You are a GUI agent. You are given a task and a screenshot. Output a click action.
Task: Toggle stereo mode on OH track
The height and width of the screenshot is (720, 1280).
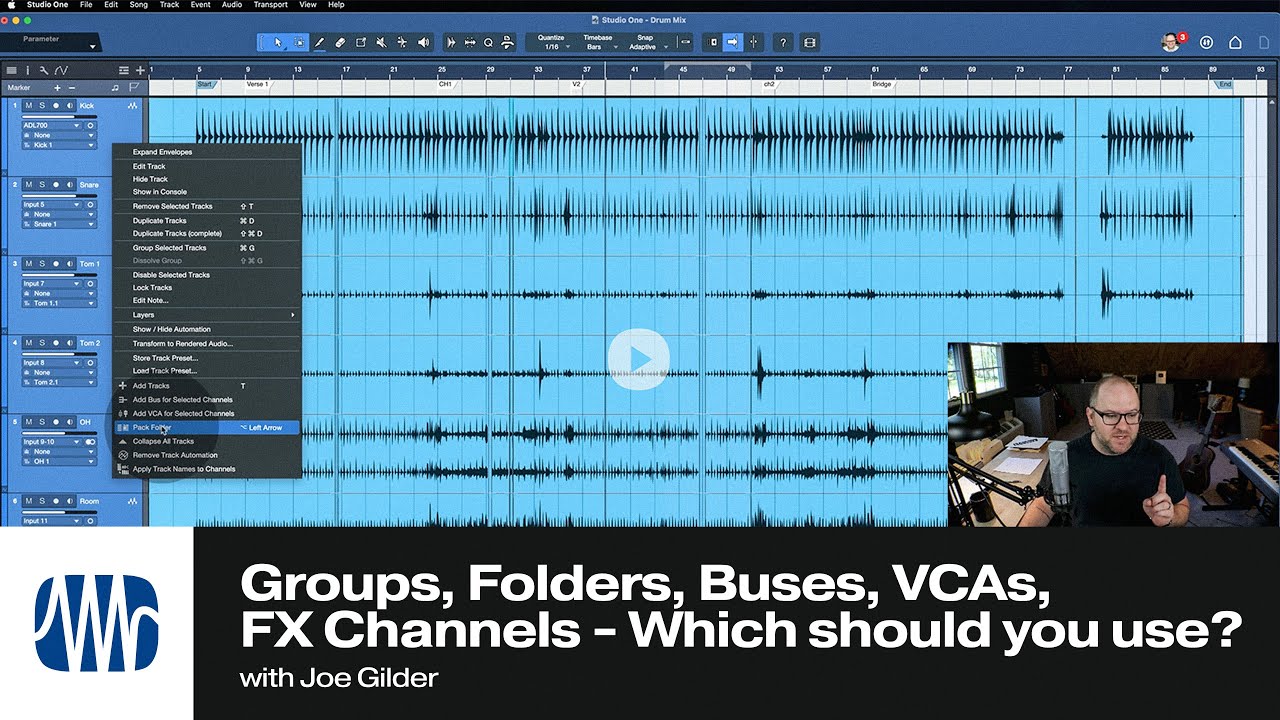click(90, 441)
